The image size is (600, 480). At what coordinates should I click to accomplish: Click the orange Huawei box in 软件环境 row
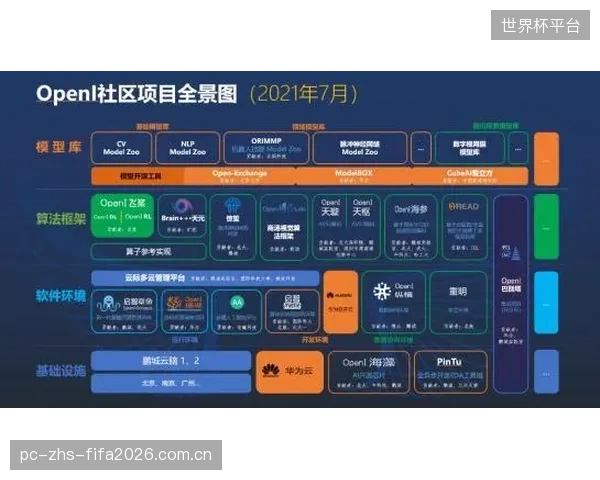point(341,302)
